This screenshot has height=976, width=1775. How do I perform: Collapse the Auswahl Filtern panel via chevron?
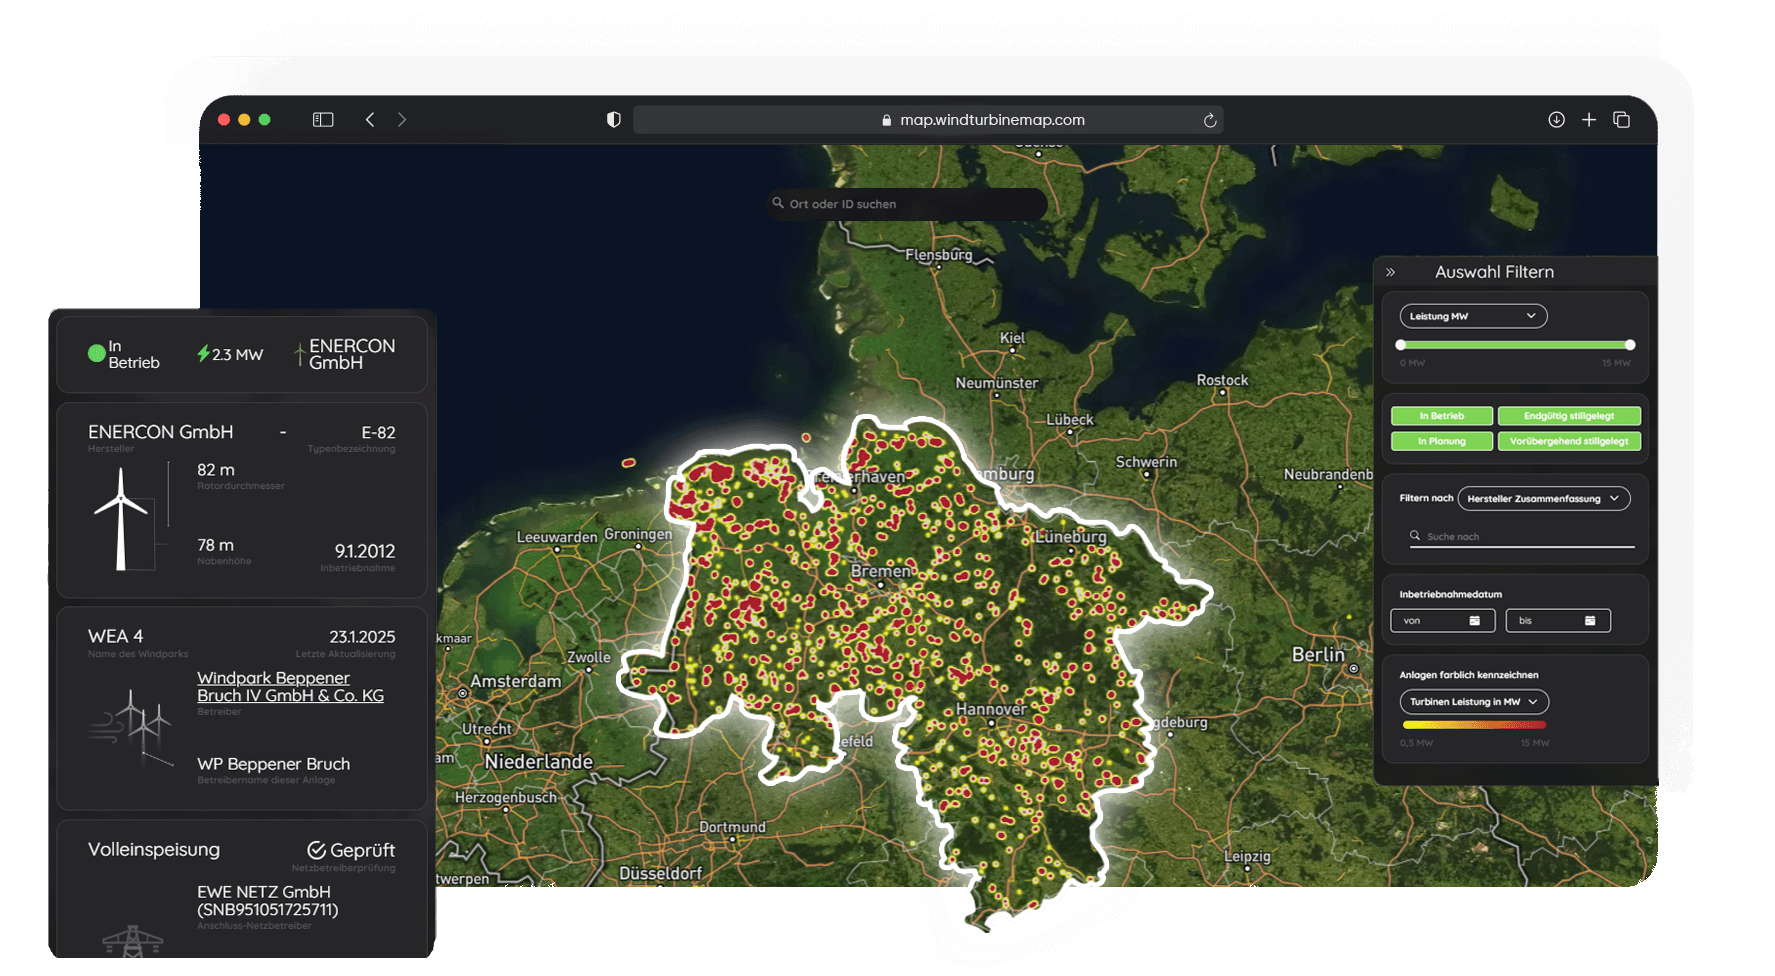pos(1392,270)
